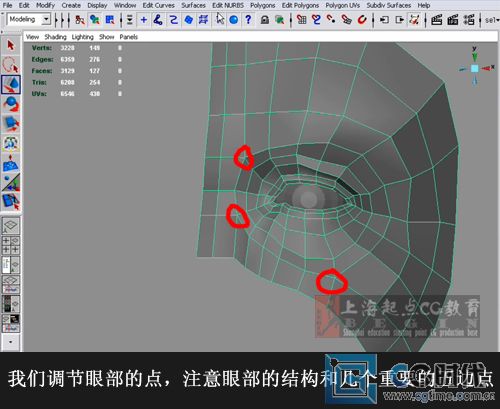
Task: Click the center cube of view compass
Action: click(475, 69)
